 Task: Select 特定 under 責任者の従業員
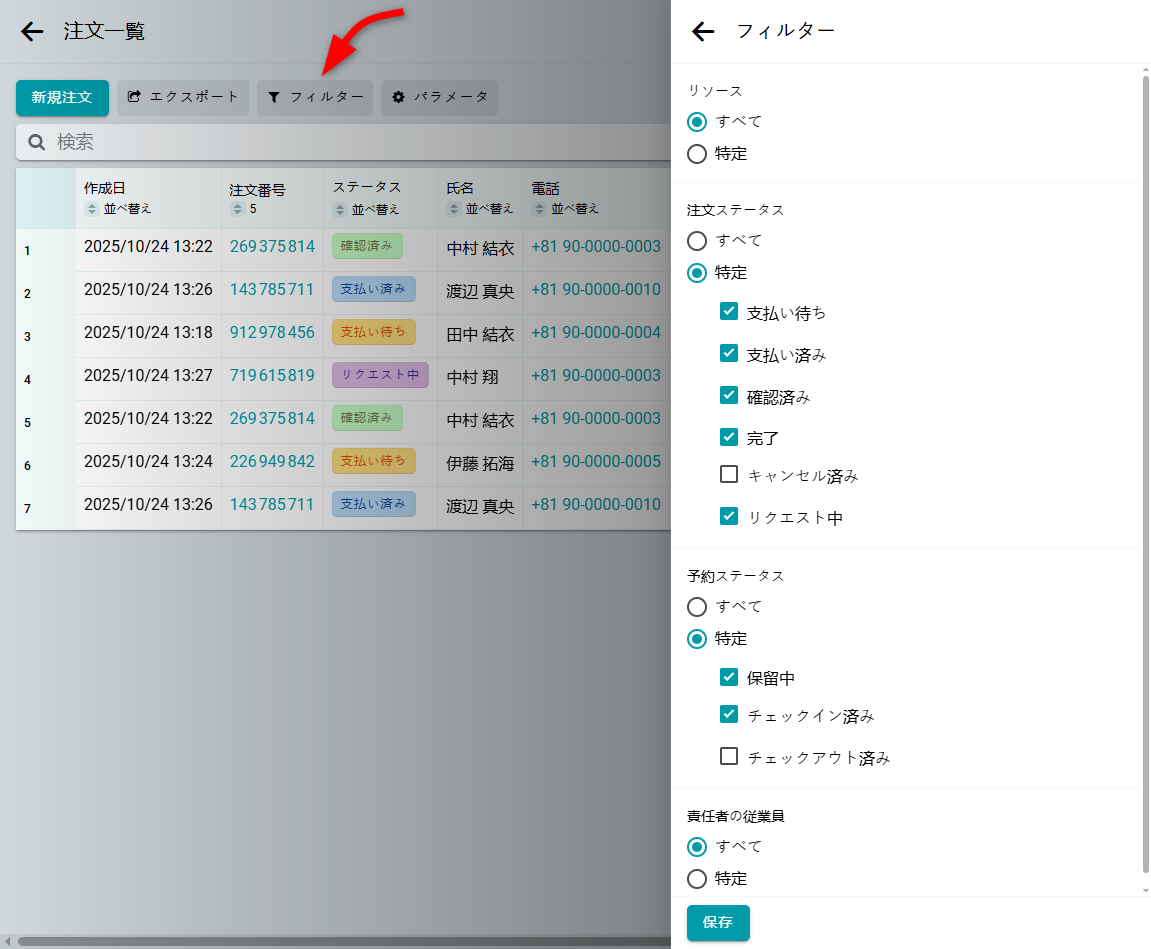697,879
